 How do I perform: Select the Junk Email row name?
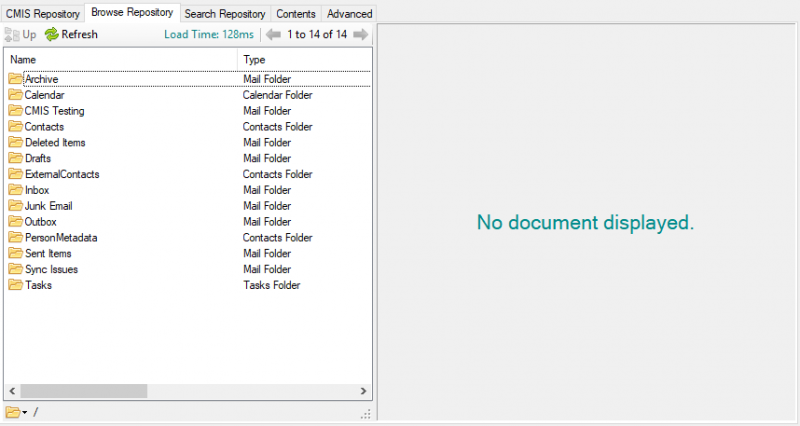48,206
